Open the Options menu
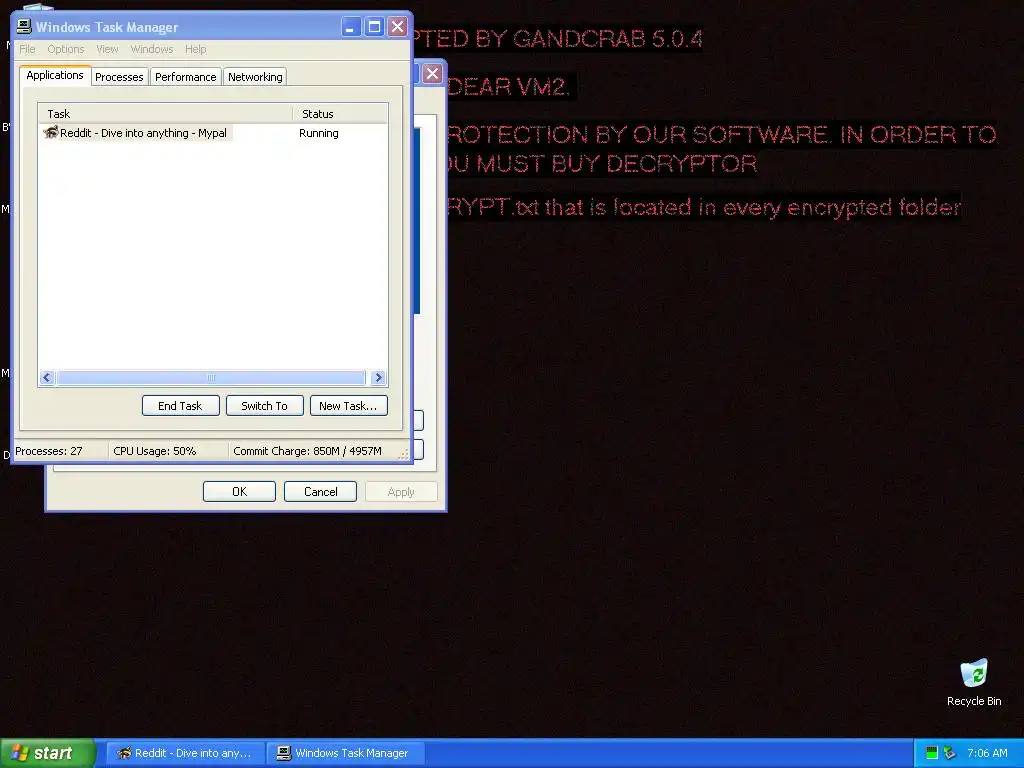Screen dimensions: 1024x768 tap(65, 49)
